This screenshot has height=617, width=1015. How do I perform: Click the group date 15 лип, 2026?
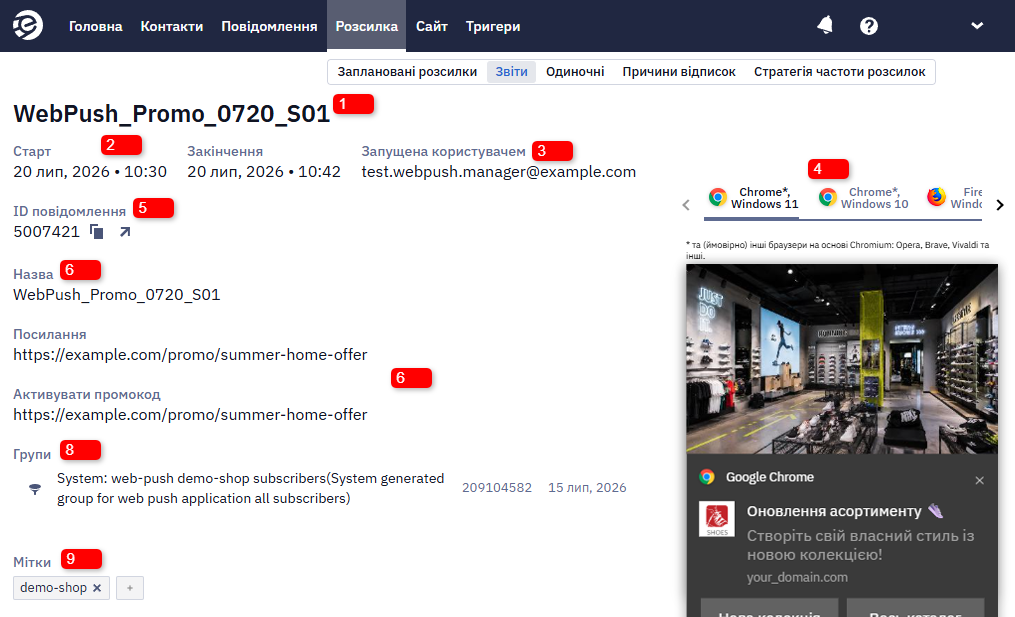tap(587, 488)
